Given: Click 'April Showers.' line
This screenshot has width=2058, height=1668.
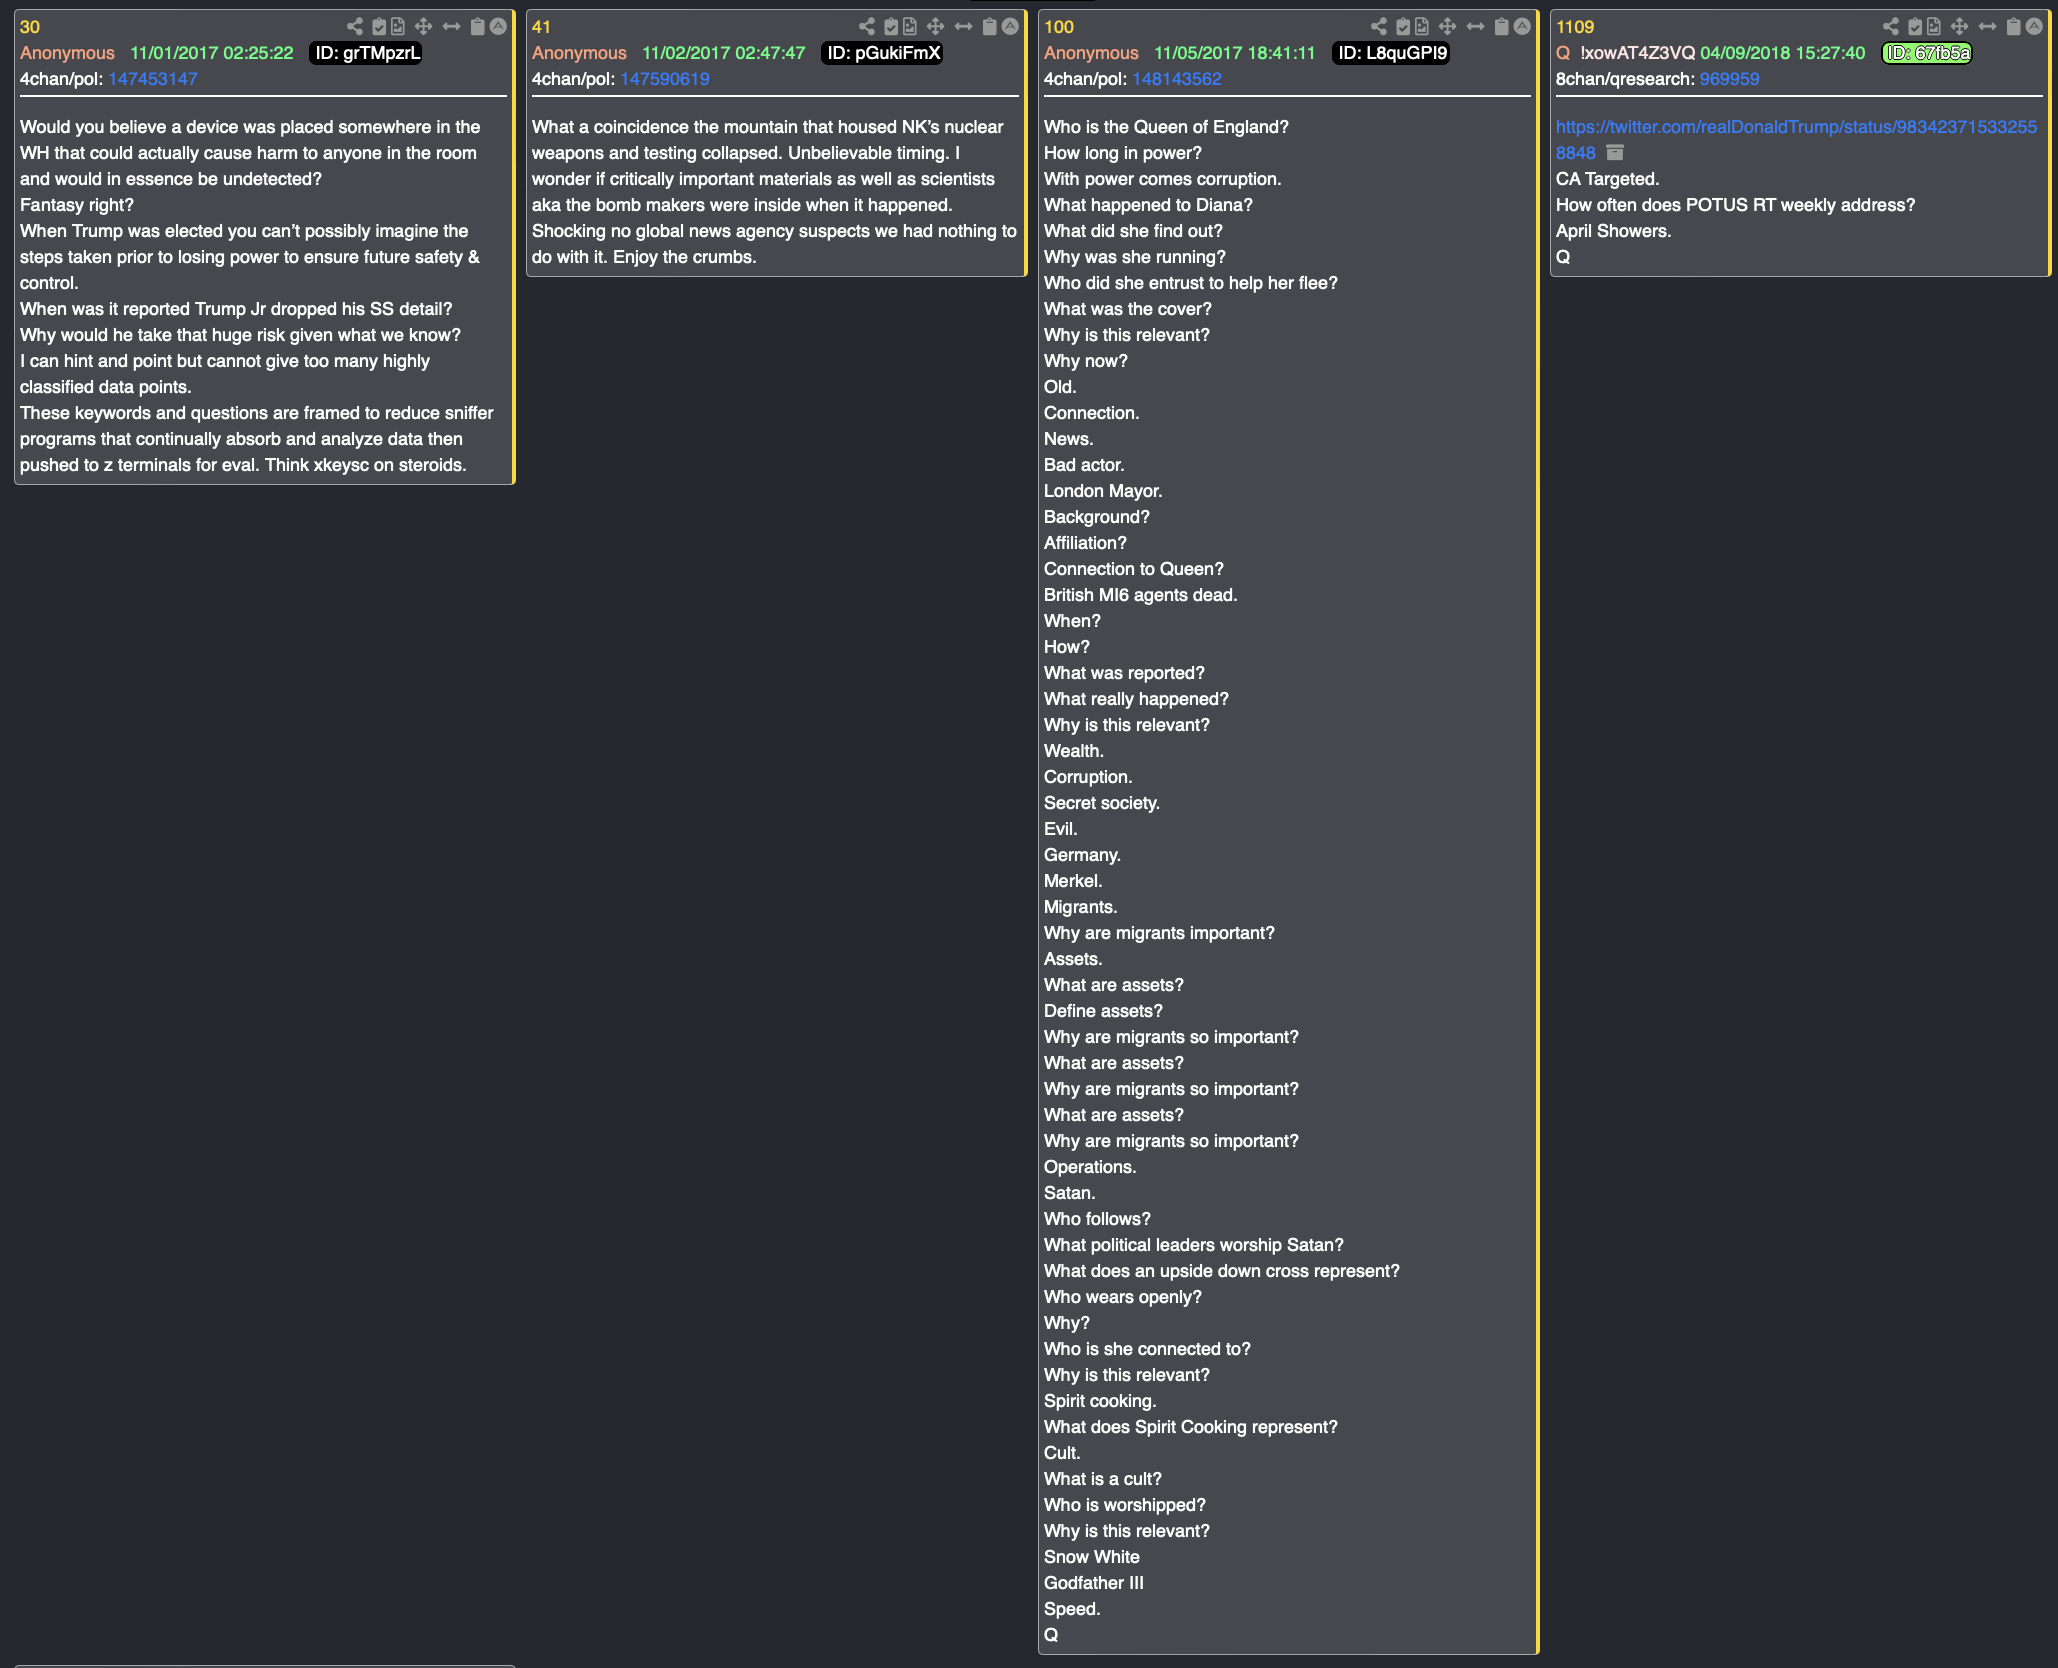Looking at the screenshot, I should (1613, 231).
